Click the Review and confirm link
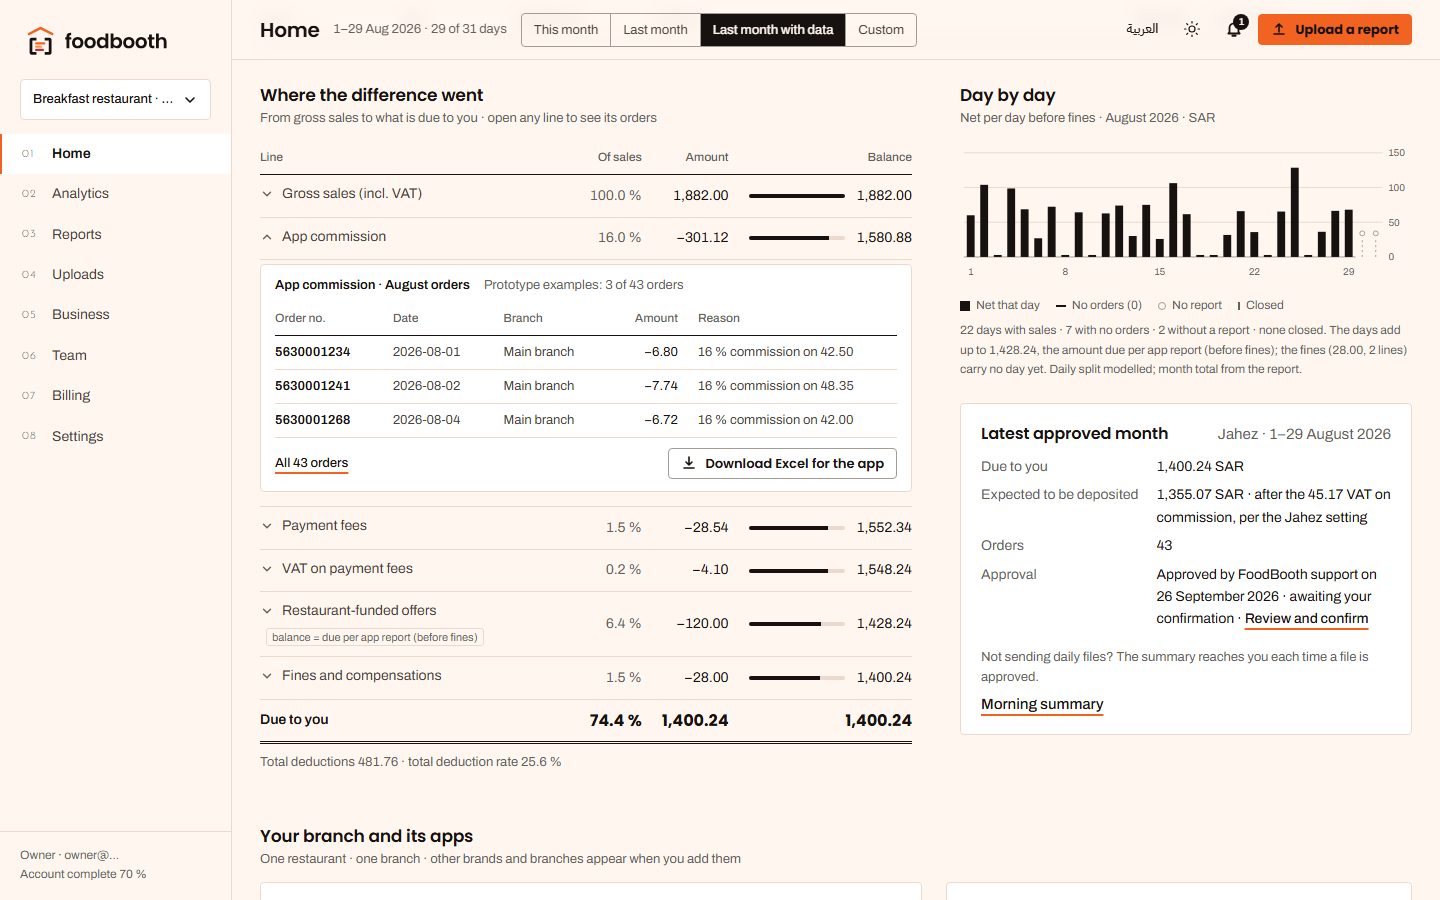 tap(1306, 619)
